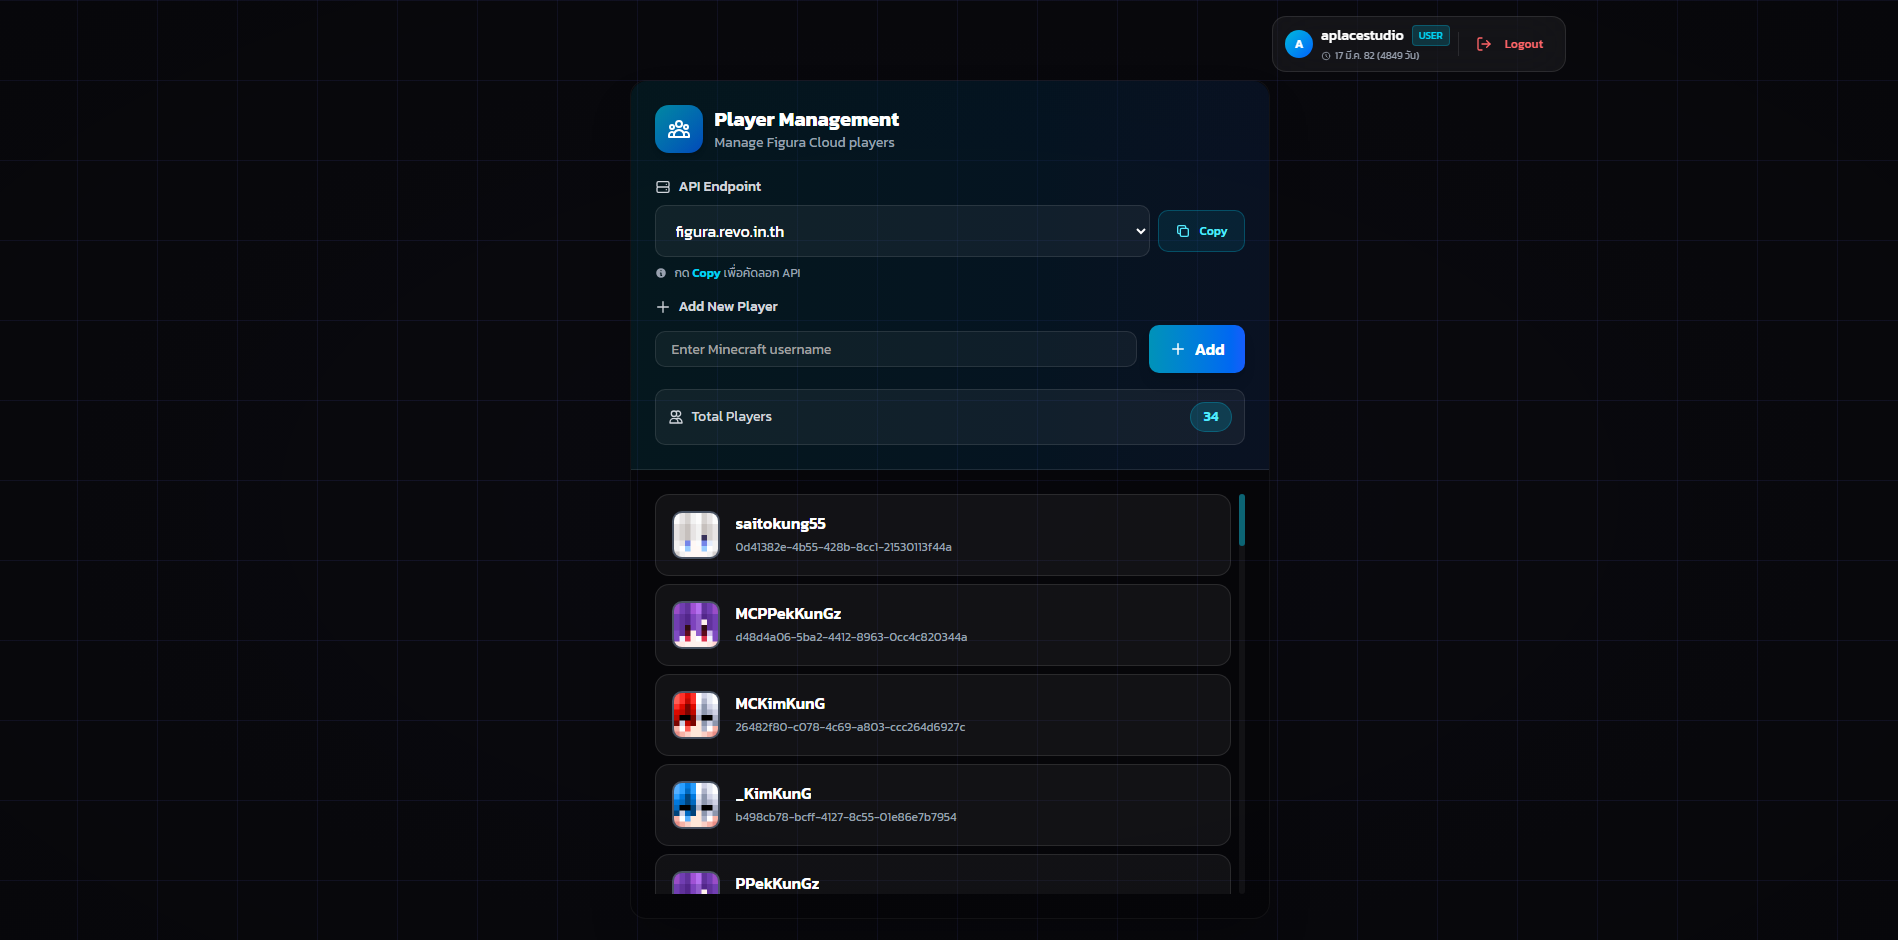
Task: Click Logout to sign out
Action: [x=1522, y=43]
